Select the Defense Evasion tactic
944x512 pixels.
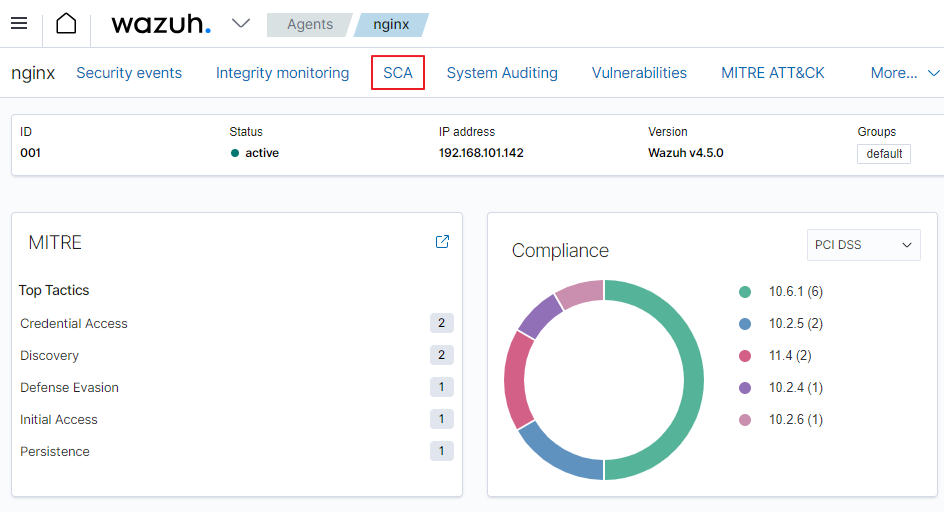(x=69, y=387)
